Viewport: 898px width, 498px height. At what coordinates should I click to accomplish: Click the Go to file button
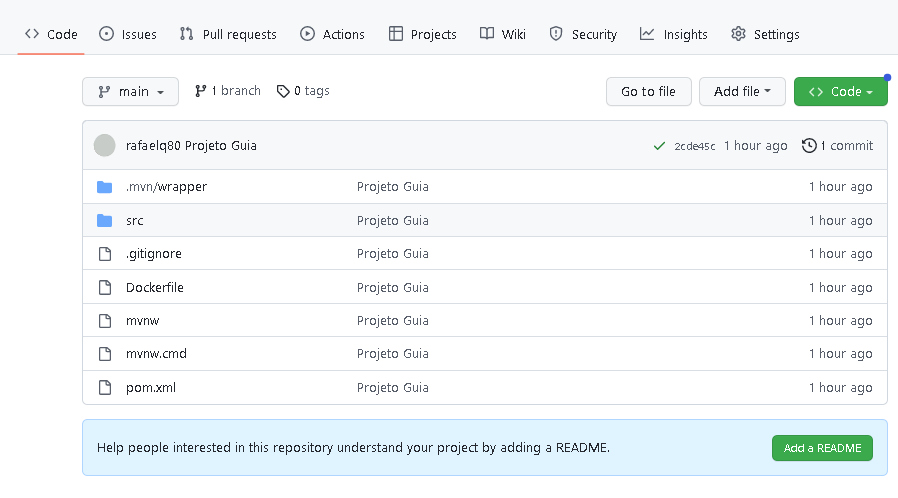(x=648, y=92)
